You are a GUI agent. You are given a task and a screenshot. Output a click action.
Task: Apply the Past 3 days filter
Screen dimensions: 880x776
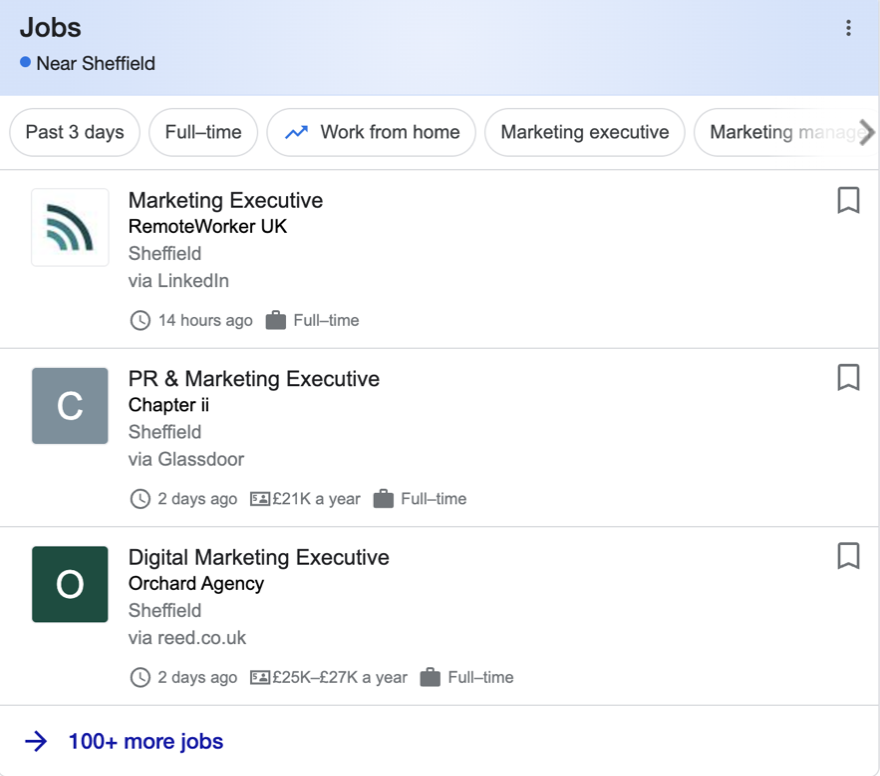pos(75,132)
